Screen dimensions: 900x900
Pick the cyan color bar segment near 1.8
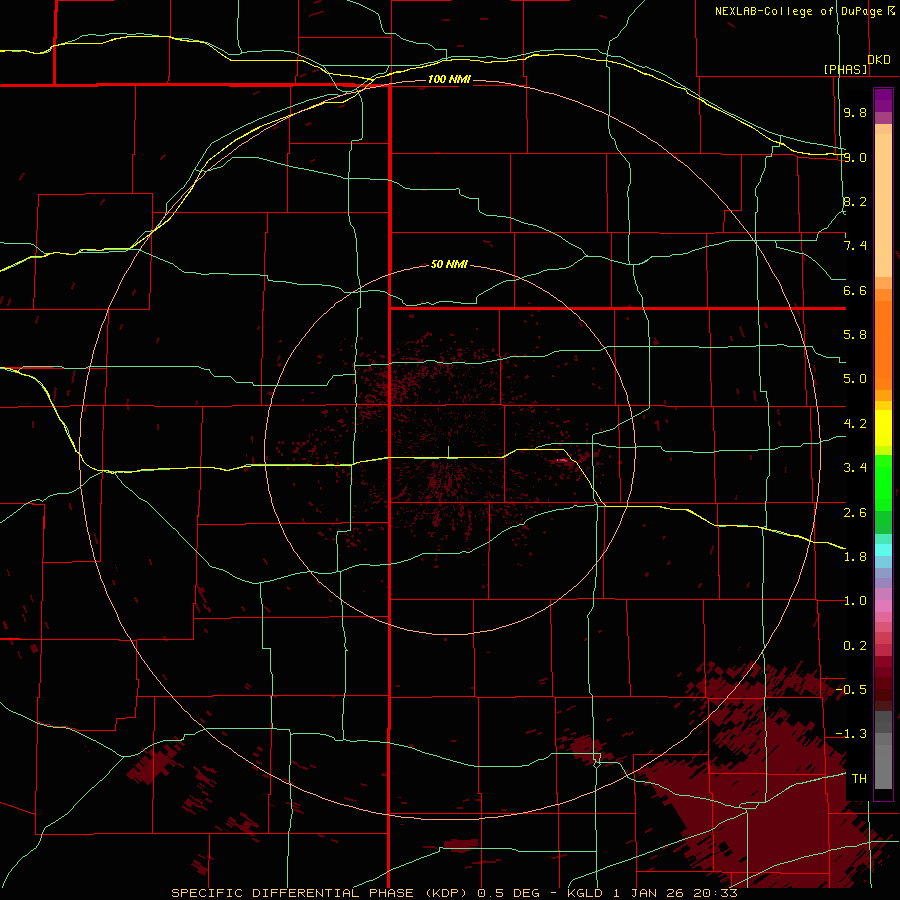883,550
